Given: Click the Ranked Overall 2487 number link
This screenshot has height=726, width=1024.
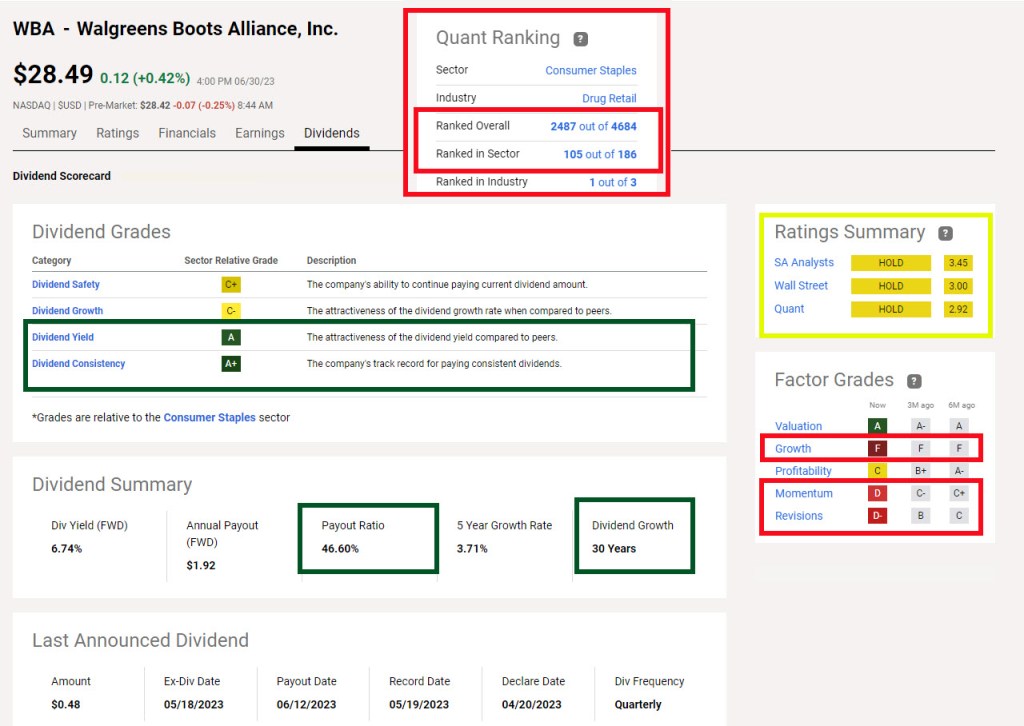Looking at the screenshot, I should (564, 126).
